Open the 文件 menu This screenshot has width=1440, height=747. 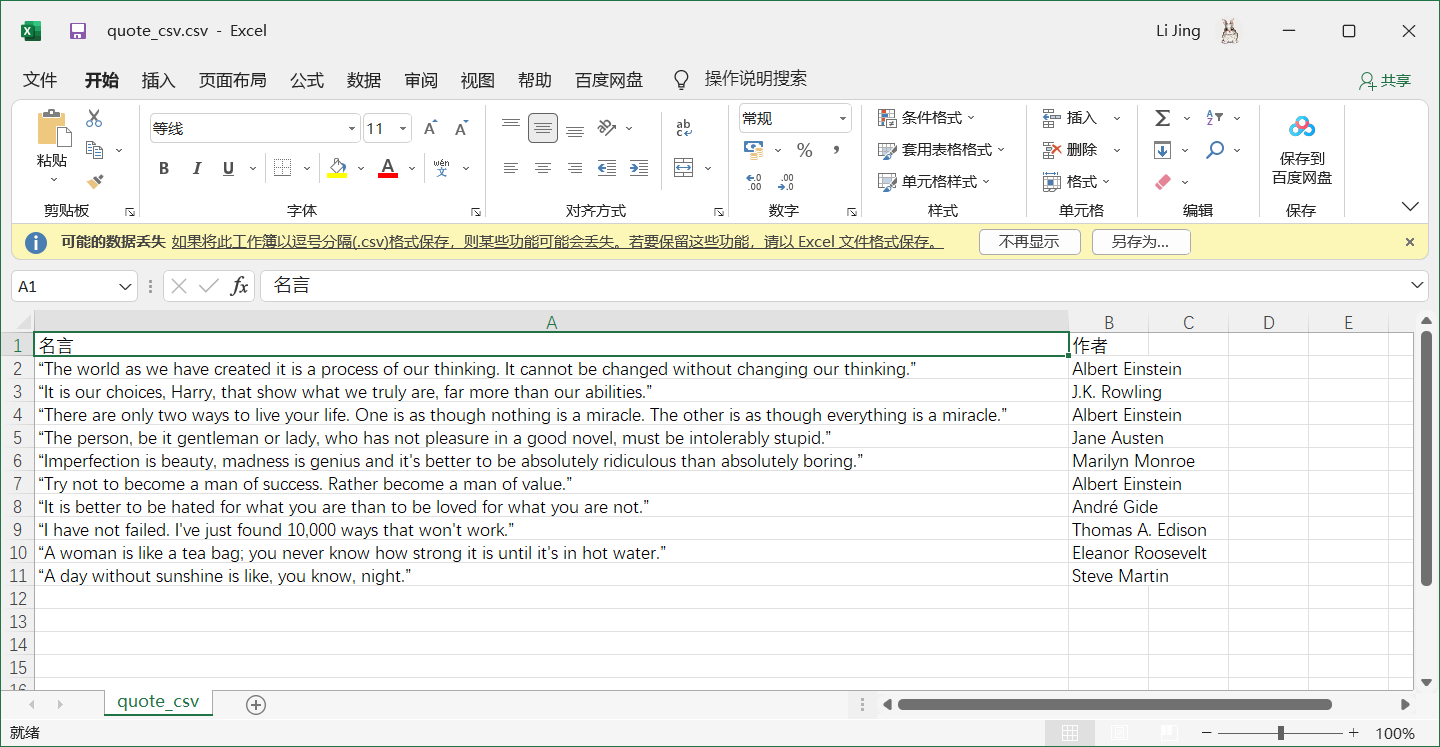point(40,80)
